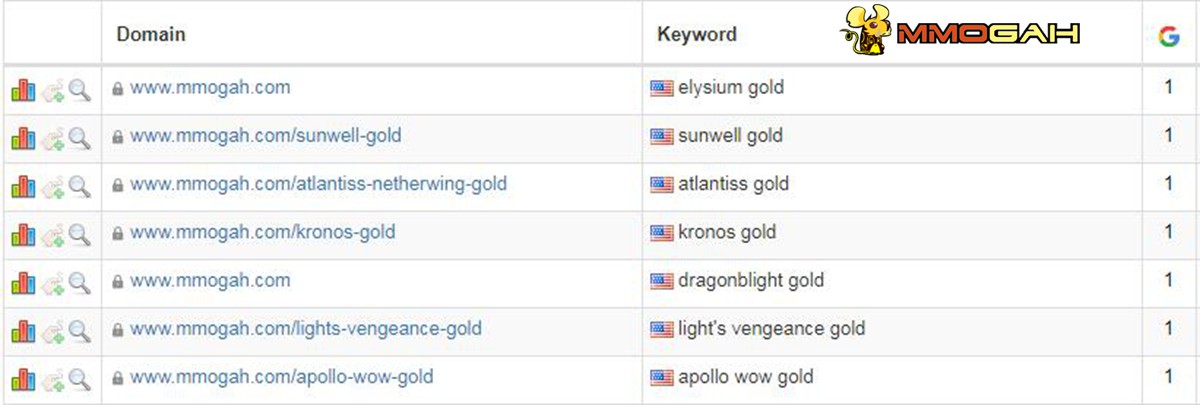Open www.mmogah.com/apollo-wow-gold link
The height and width of the screenshot is (405, 1200).
tap(281, 377)
